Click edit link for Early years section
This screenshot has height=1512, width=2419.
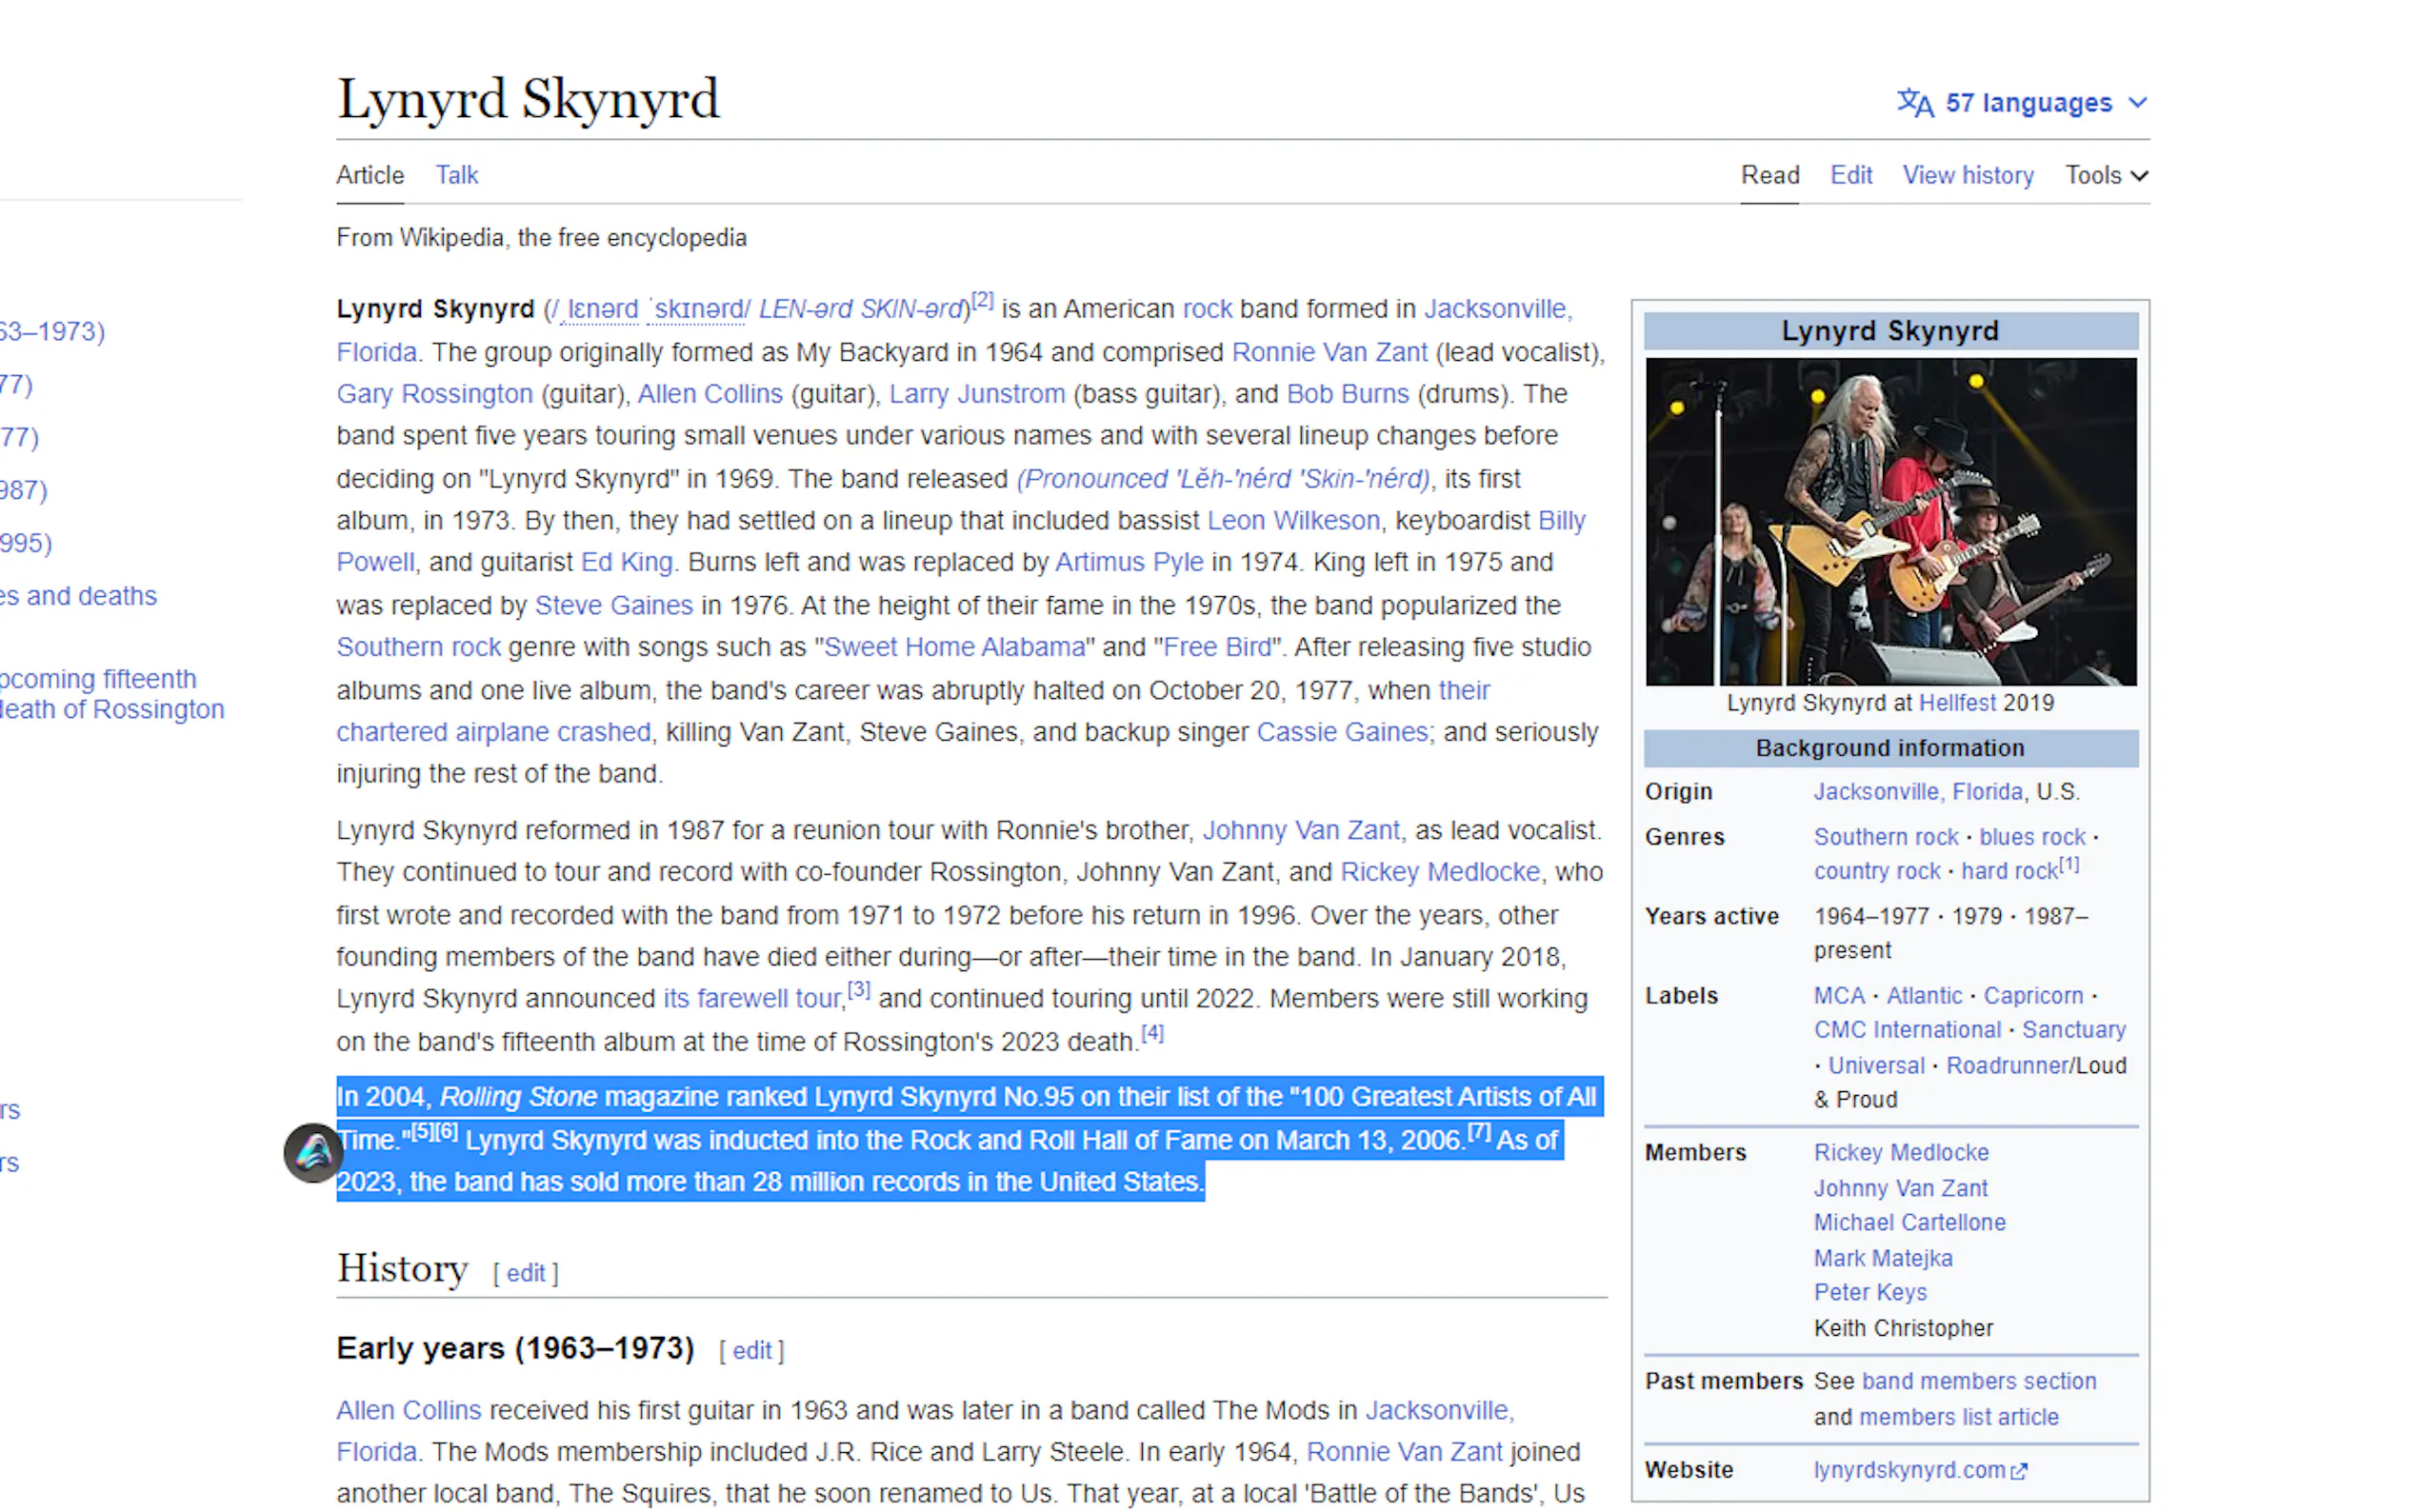point(751,1351)
